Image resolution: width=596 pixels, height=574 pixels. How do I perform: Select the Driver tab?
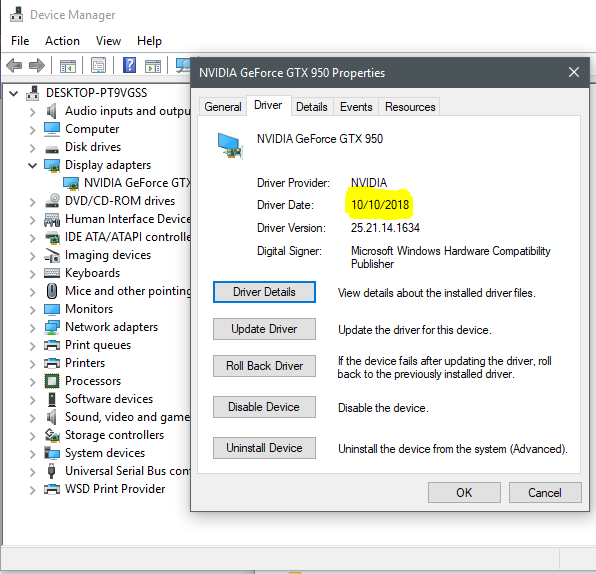click(x=268, y=105)
